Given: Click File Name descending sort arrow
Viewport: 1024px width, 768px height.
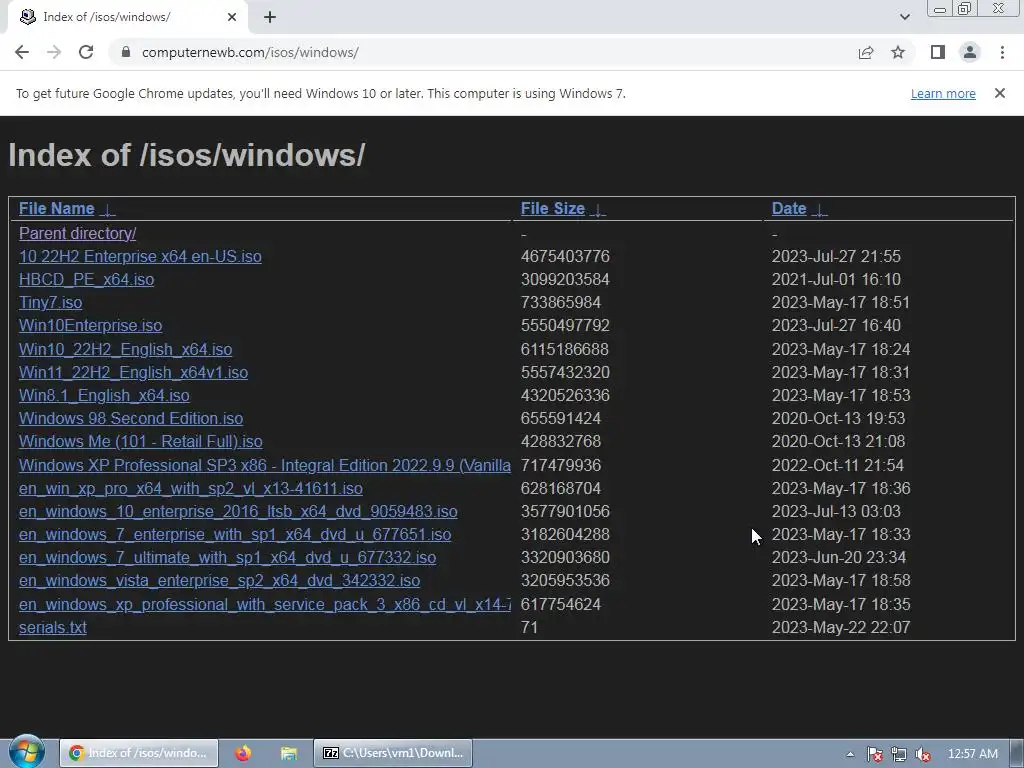Looking at the screenshot, I should [108, 210].
